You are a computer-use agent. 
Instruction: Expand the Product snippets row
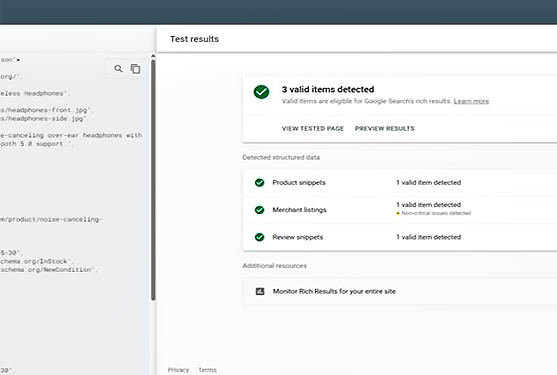coord(400,183)
